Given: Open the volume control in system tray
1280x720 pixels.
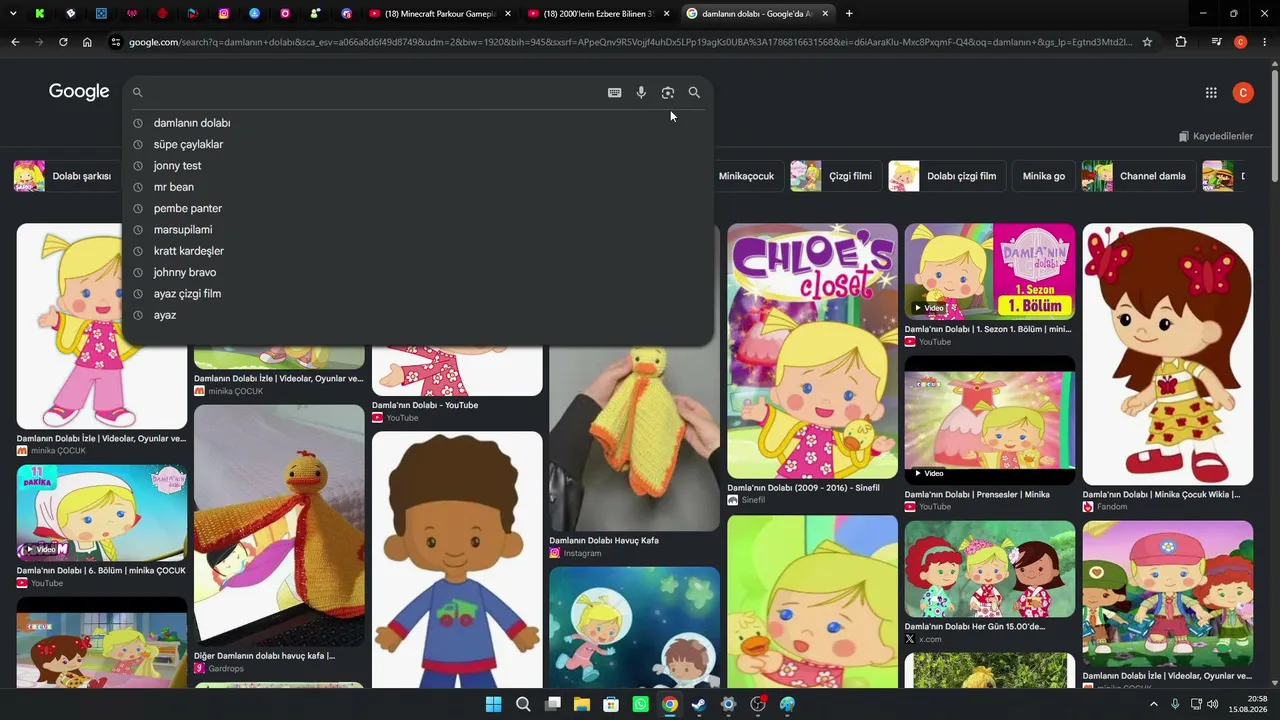Looking at the screenshot, I should 1213,704.
